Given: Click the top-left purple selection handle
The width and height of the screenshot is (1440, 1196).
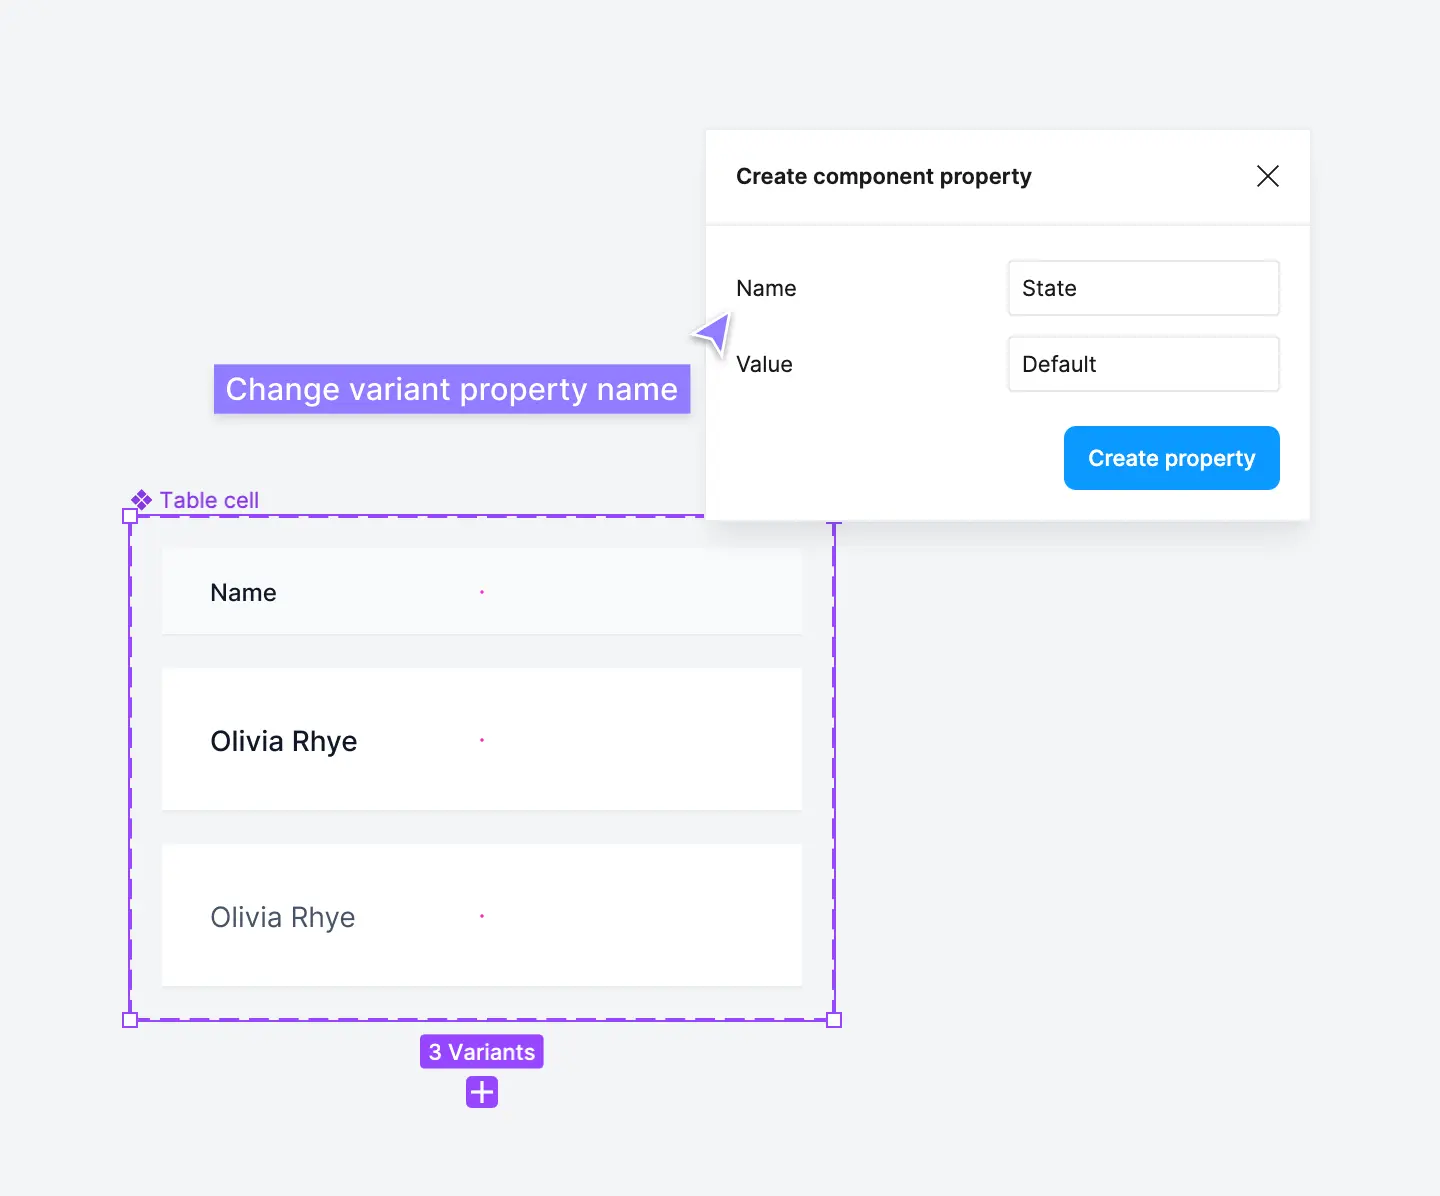Looking at the screenshot, I should pos(130,516).
